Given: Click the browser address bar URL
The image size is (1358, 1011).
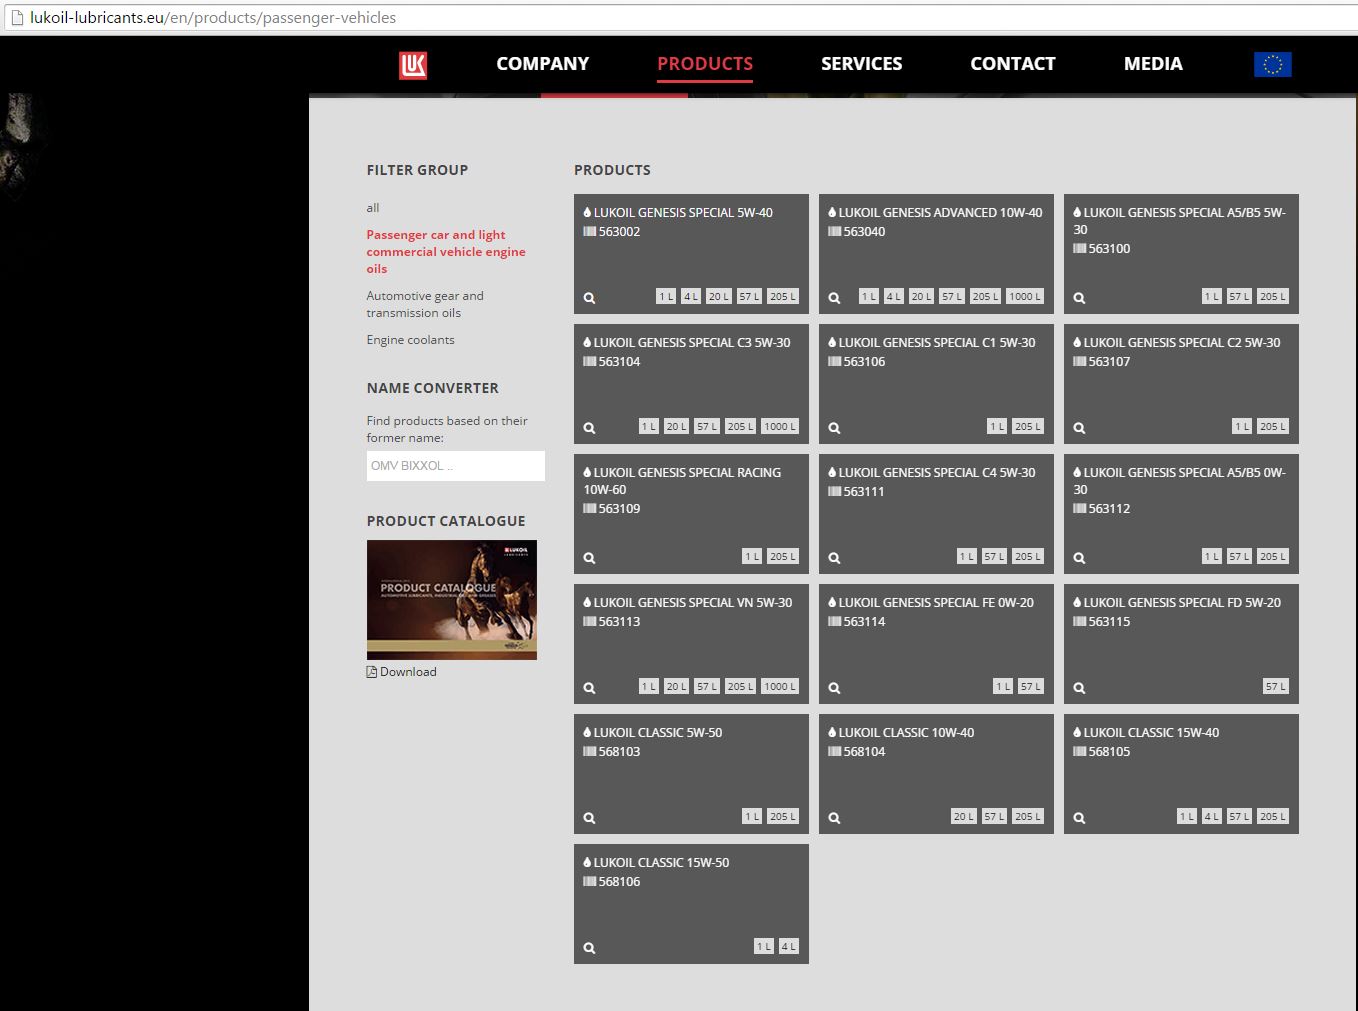Looking at the screenshot, I should (213, 17).
